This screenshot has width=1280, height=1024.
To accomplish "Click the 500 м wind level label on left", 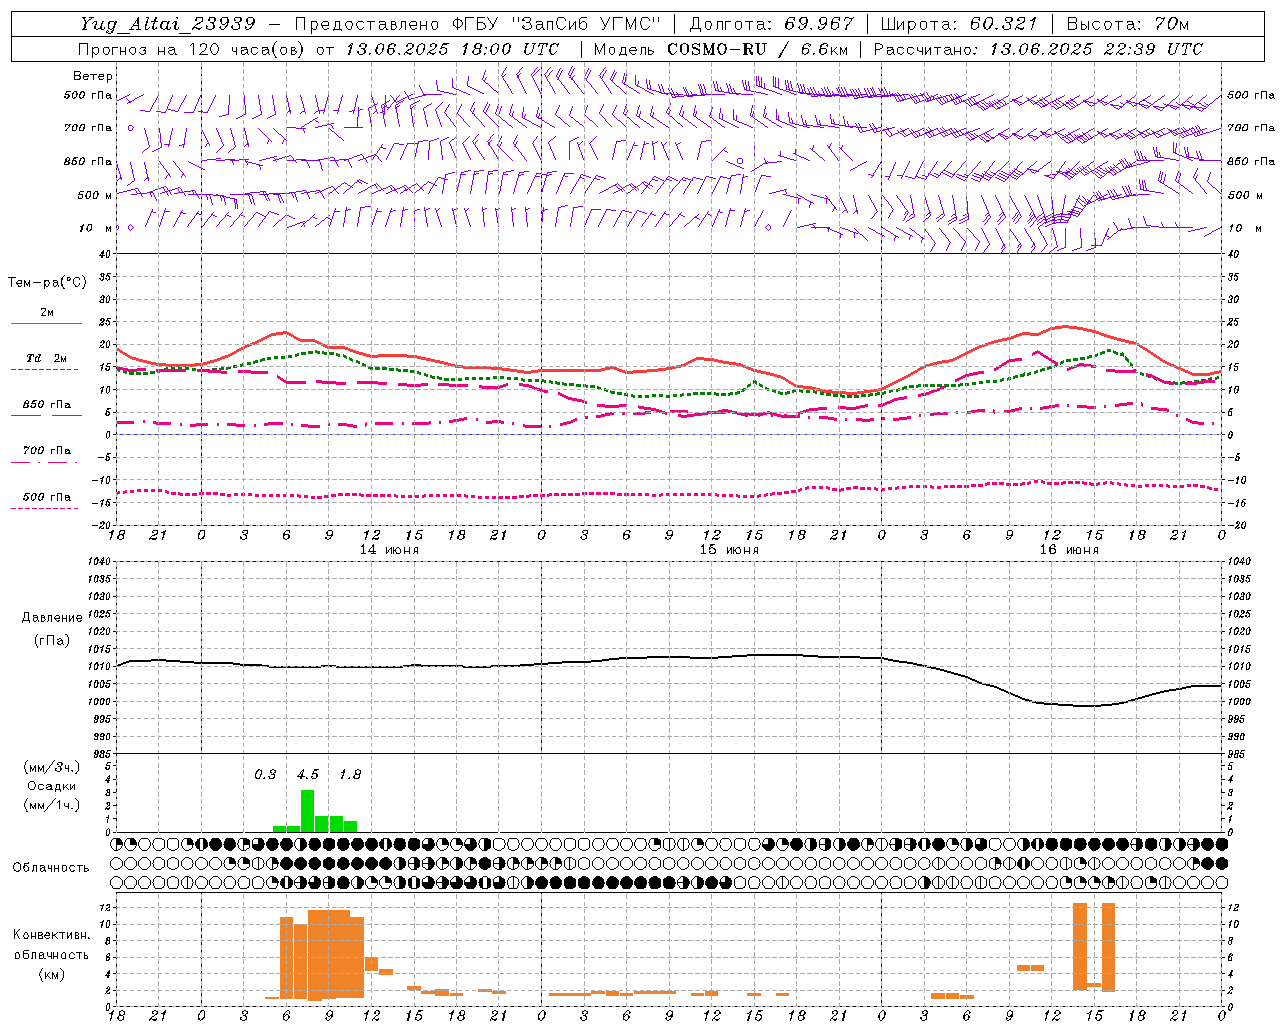I will 94,195.
